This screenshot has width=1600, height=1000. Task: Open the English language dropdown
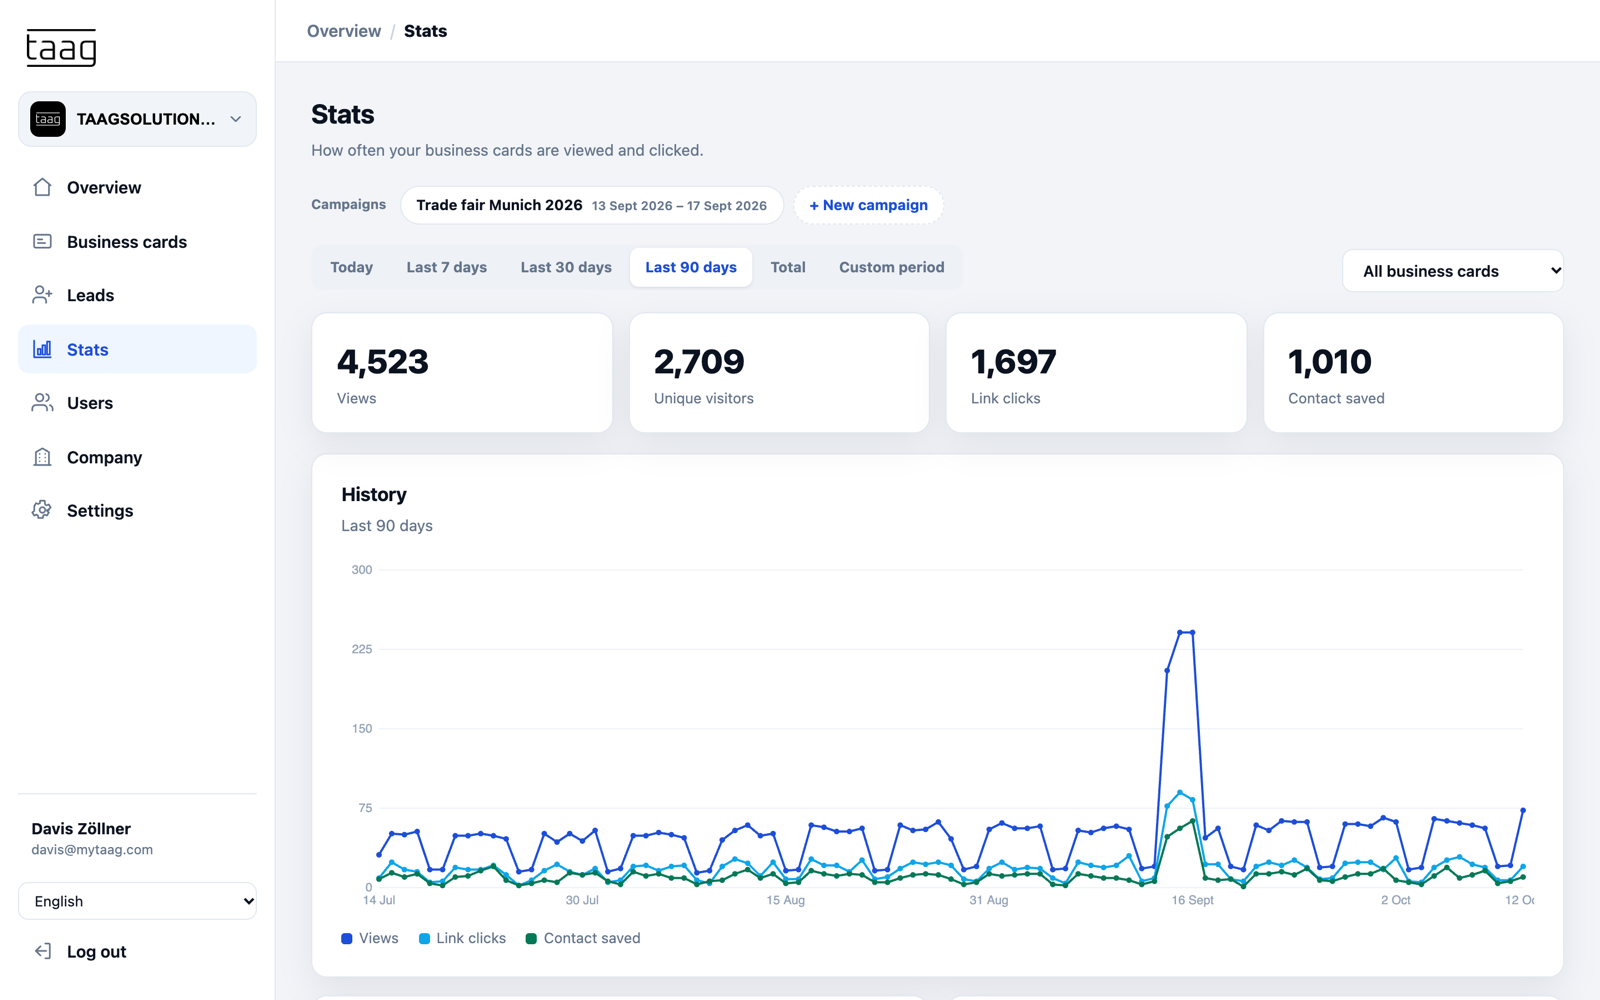click(x=137, y=901)
